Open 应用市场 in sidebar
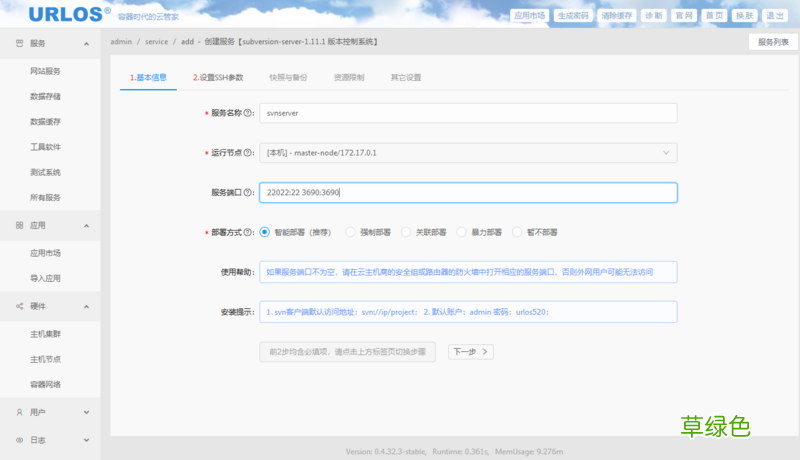800x460 pixels. (45, 253)
